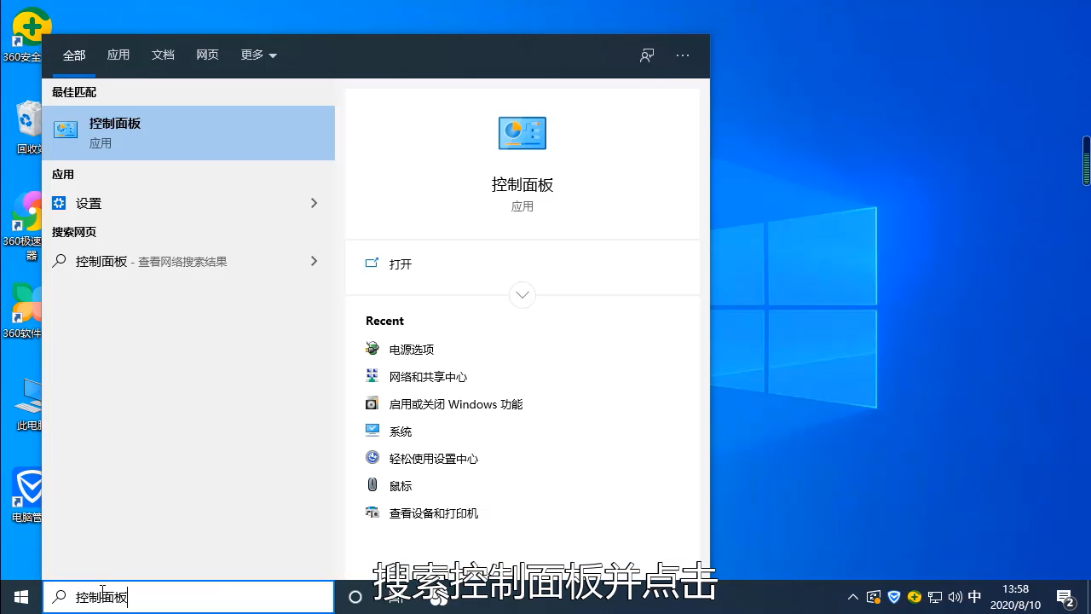Switch to the 文档 tab
This screenshot has height=614, width=1091.
163,55
